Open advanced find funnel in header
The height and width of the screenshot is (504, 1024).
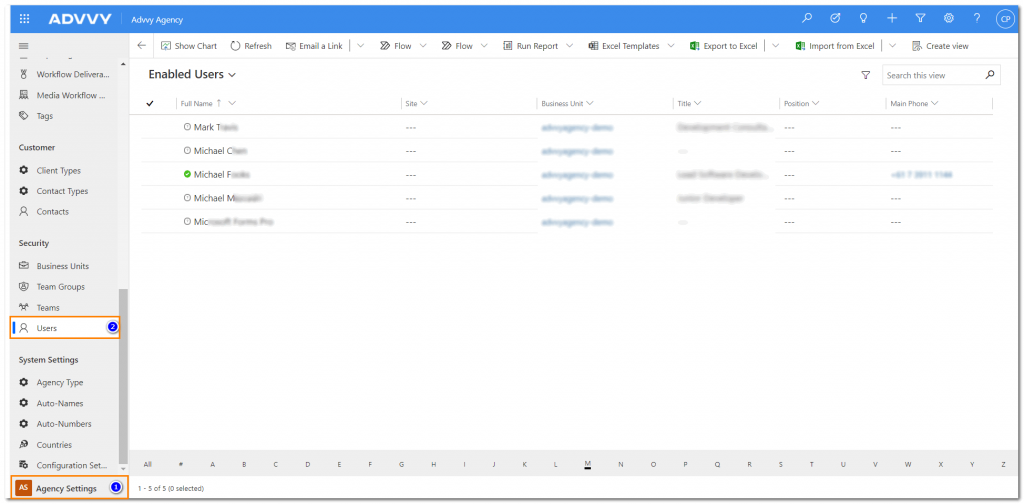(x=920, y=19)
